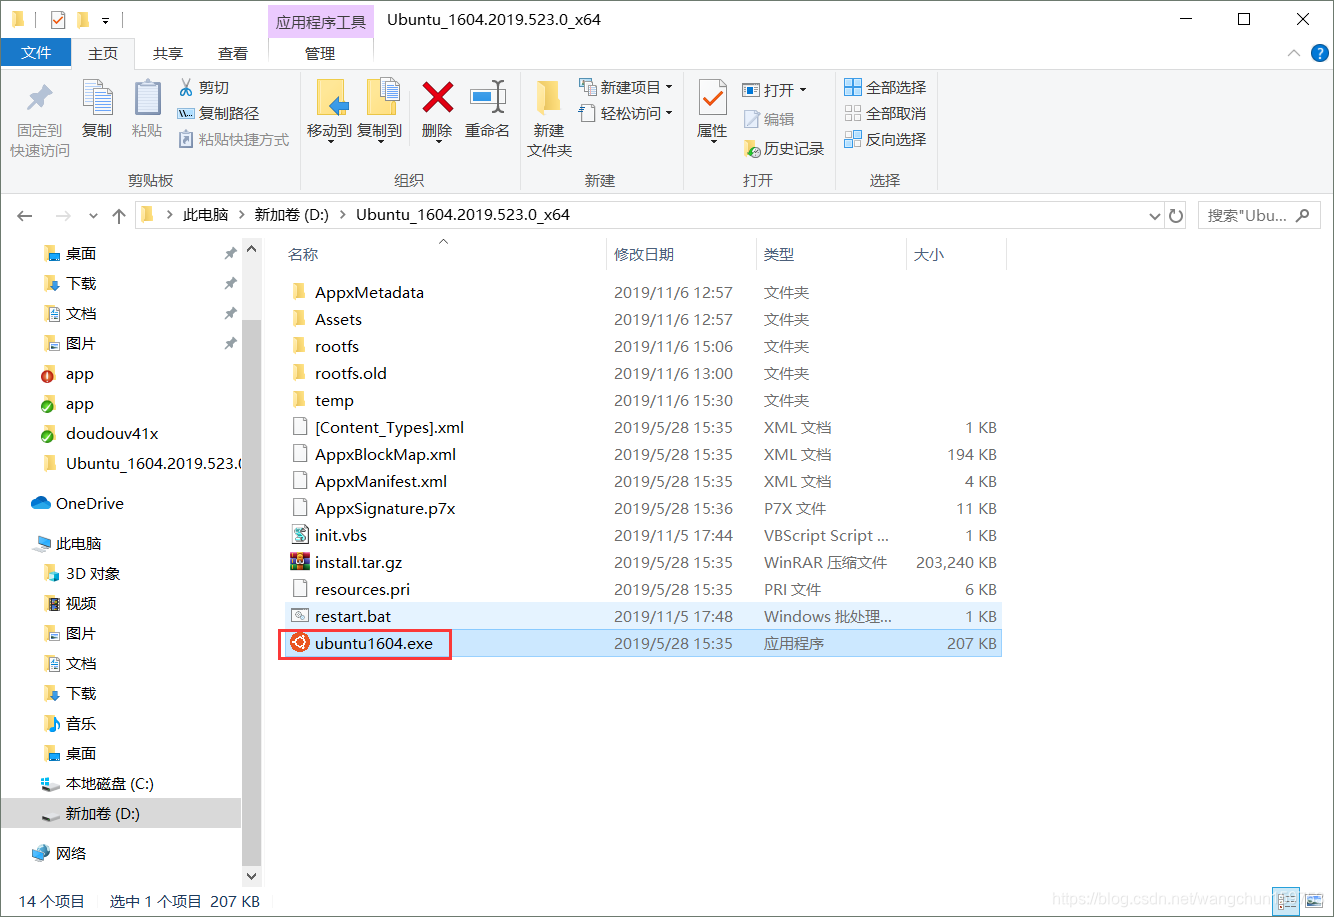Open the Quick Access Toolbar customize dropdown
This screenshot has width=1334, height=917.
105,20
